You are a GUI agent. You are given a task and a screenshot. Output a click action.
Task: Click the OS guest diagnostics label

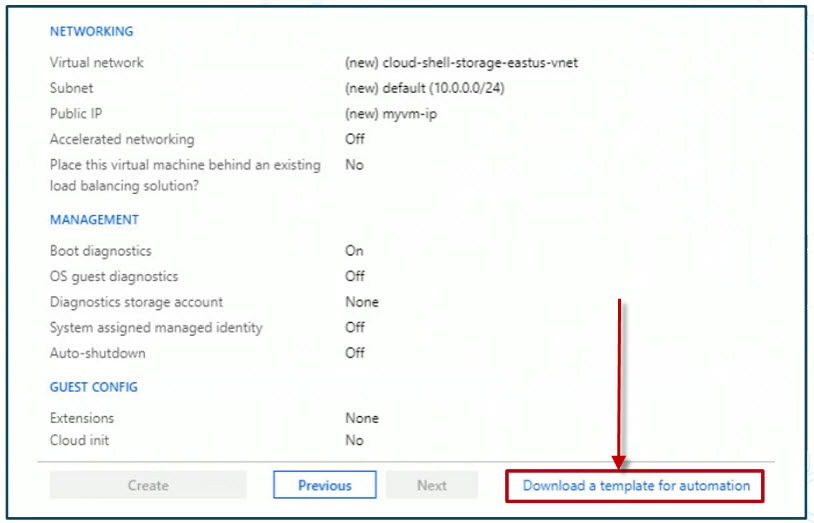pyautogui.click(x=114, y=276)
